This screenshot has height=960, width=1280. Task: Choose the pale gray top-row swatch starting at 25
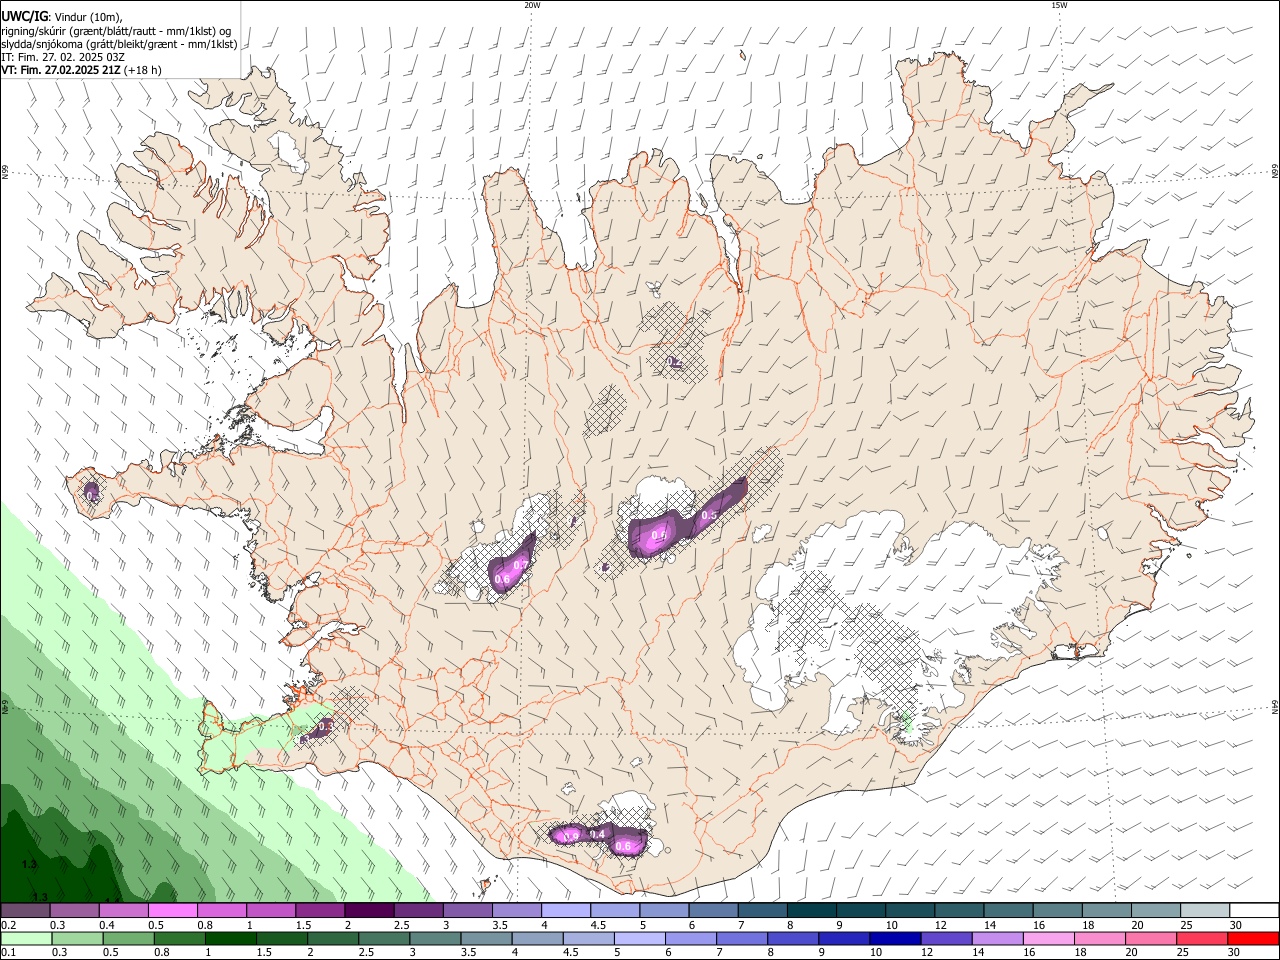[x=1205, y=911]
